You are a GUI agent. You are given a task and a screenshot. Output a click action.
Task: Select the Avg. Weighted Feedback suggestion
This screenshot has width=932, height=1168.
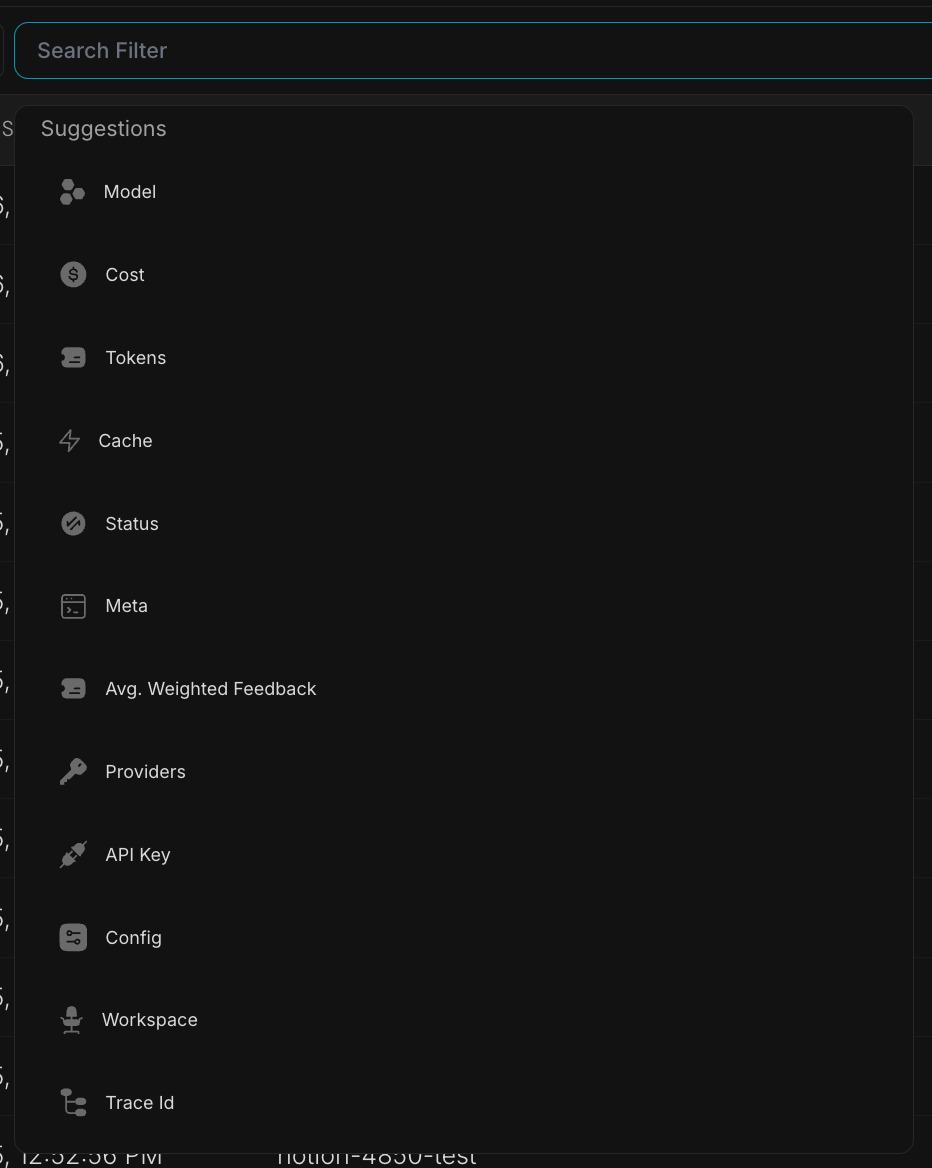pos(463,689)
